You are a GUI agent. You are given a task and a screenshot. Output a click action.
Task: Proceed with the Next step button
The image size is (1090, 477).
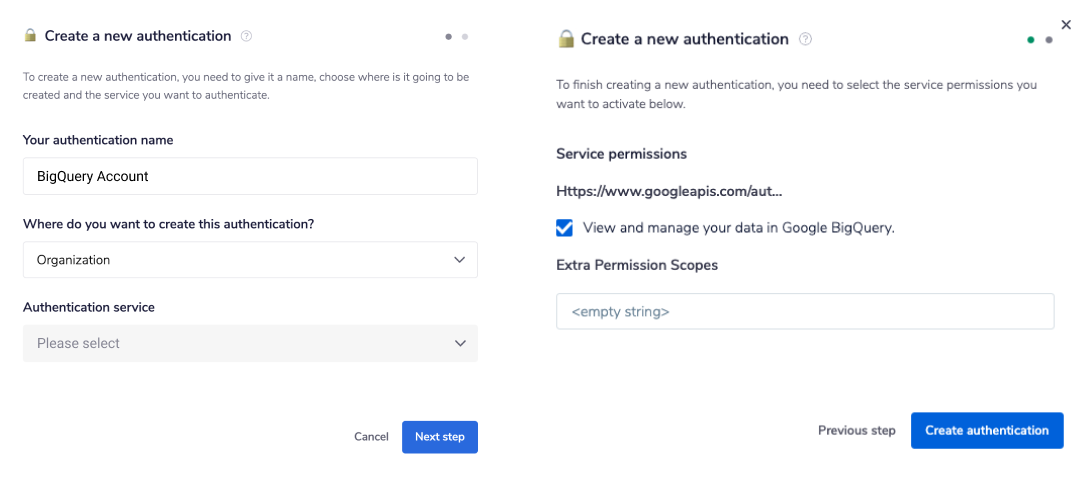click(440, 437)
